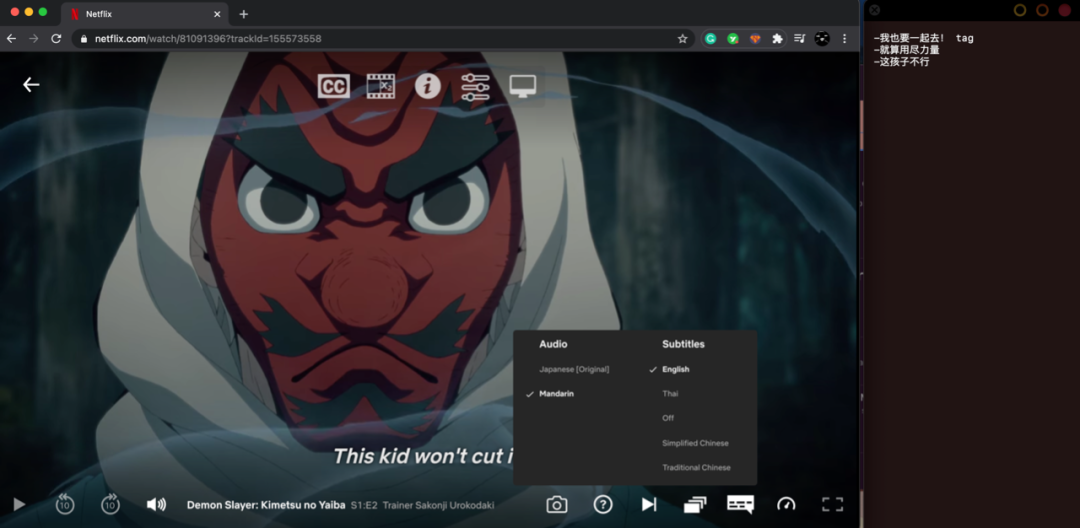The width and height of the screenshot is (1080, 528).
Task: Close the side subtitle window with X
Action: point(875,10)
